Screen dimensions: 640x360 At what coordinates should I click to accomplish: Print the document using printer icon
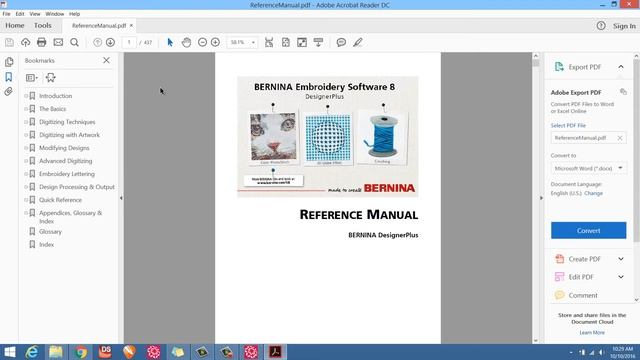point(42,42)
